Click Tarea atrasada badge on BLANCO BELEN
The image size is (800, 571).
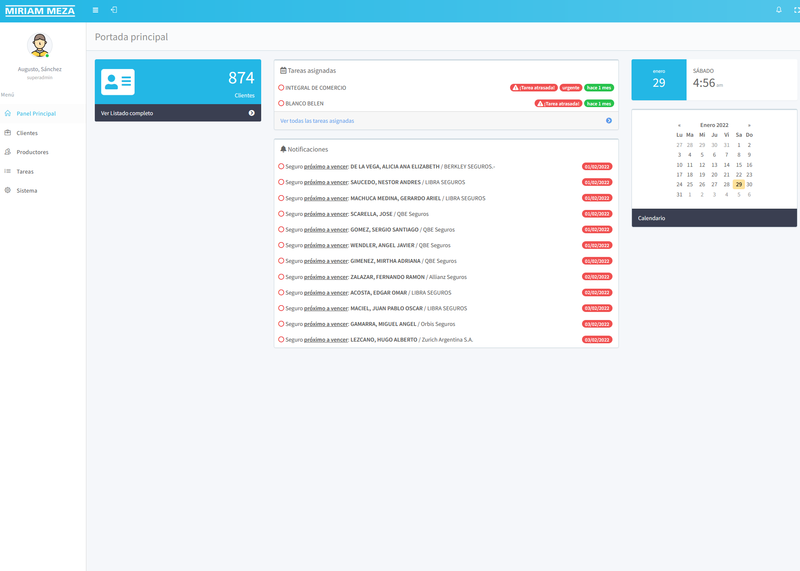[x=558, y=104]
